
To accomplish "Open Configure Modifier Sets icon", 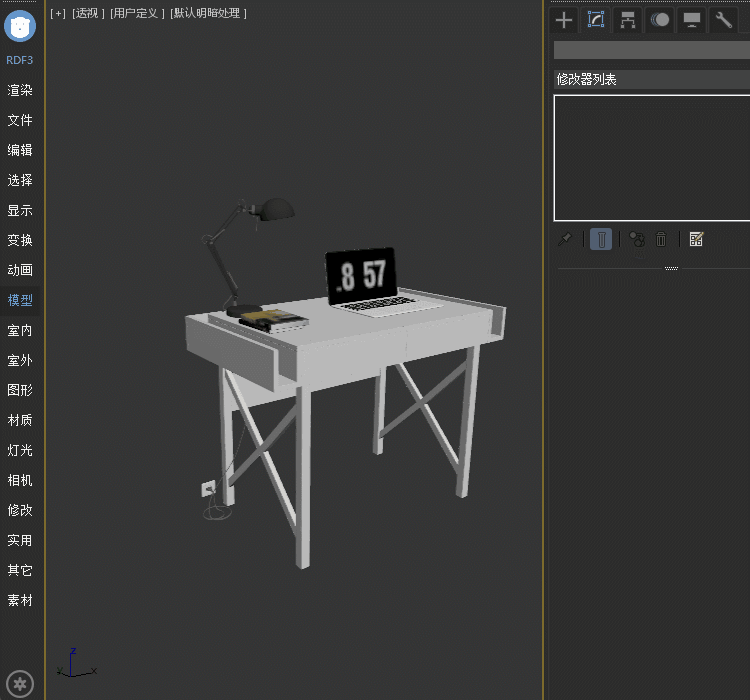I will click(x=697, y=239).
